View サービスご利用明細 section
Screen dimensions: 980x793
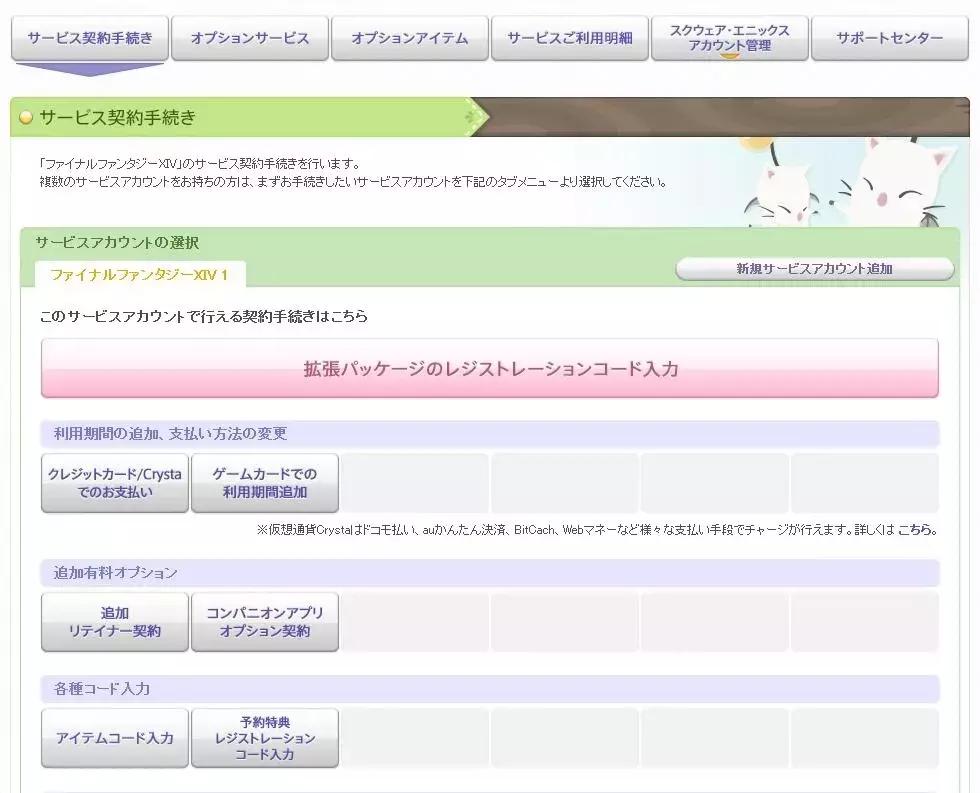(569, 38)
